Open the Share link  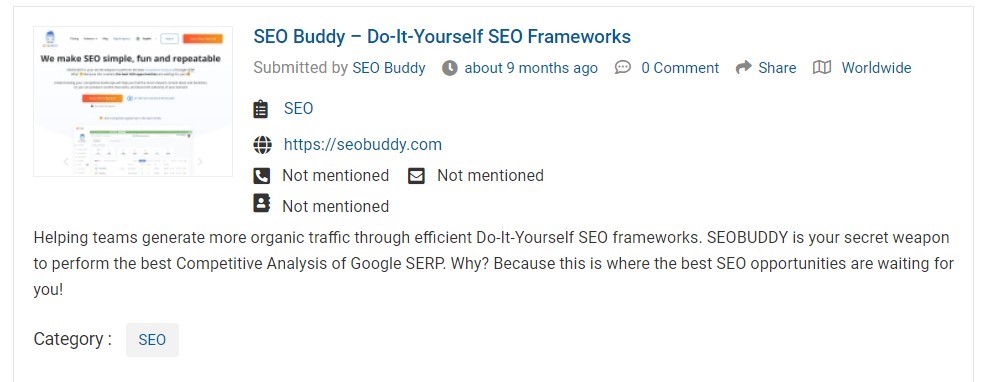tap(777, 68)
